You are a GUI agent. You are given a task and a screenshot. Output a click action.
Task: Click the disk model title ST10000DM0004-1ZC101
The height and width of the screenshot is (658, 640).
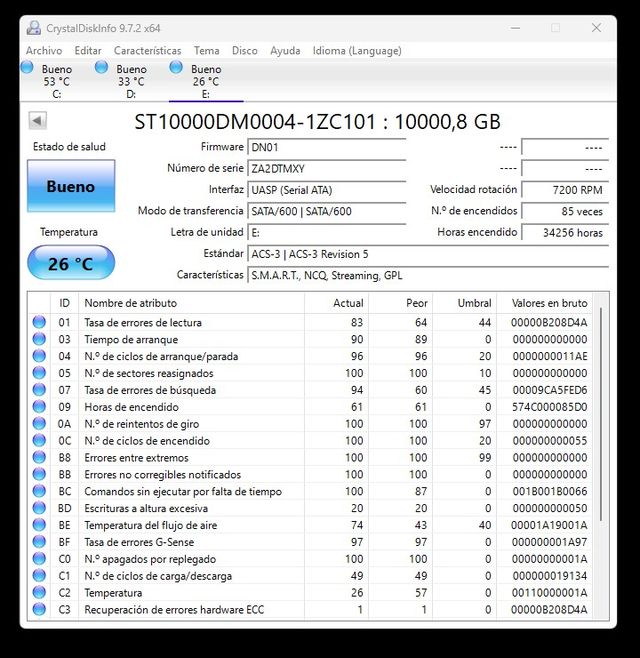pyautogui.click(x=255, y=122)
